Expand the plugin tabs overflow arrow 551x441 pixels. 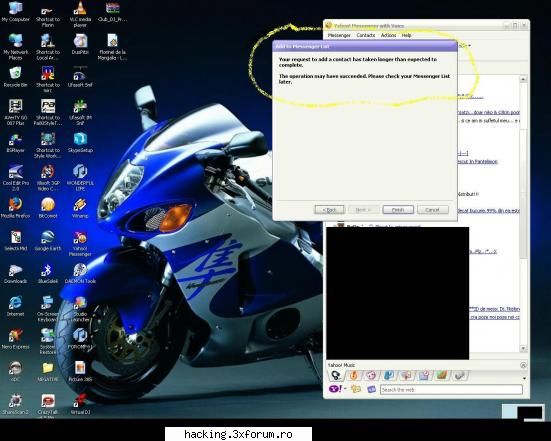(x=524, y=378)
